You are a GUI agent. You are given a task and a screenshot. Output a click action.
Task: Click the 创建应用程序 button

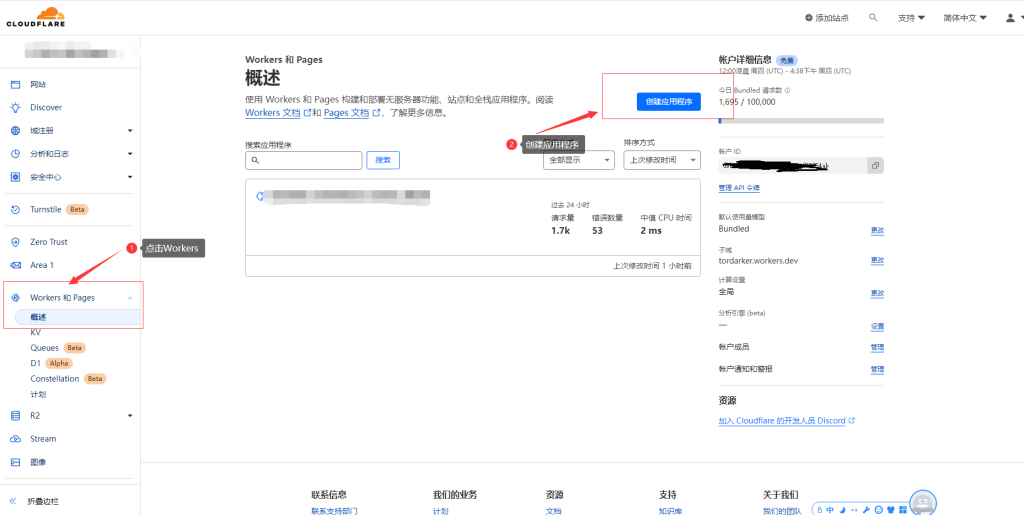(x=669, y=101)
